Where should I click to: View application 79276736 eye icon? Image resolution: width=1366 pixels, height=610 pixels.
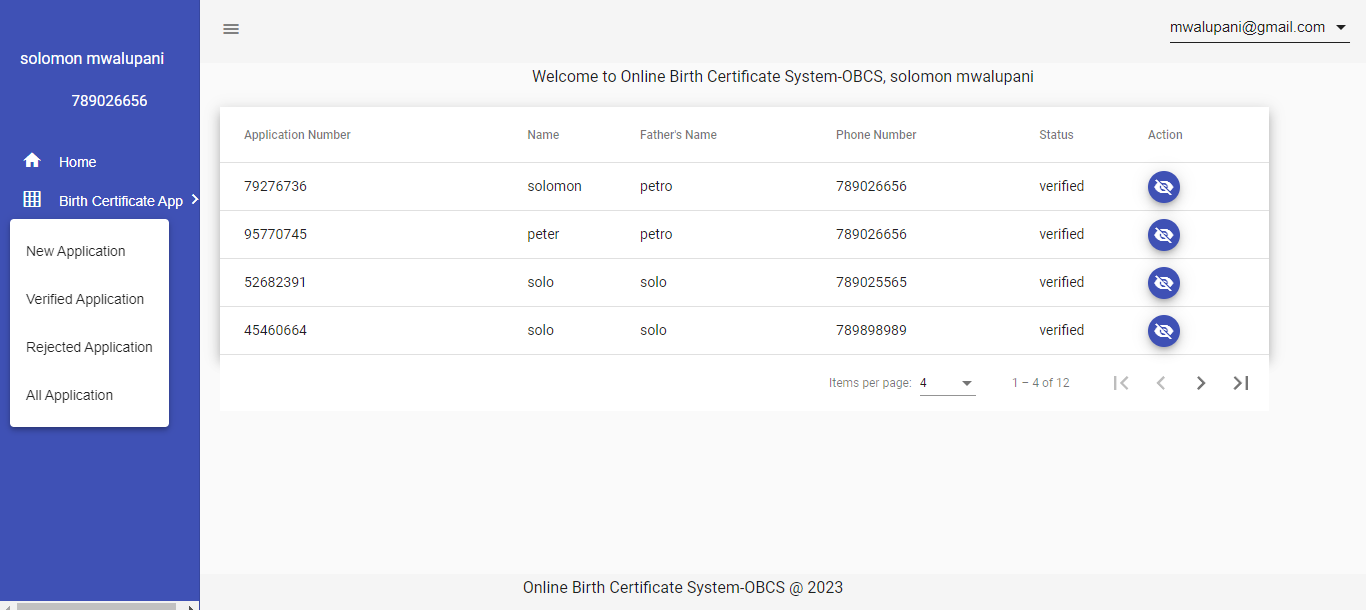click(1164, 187)
